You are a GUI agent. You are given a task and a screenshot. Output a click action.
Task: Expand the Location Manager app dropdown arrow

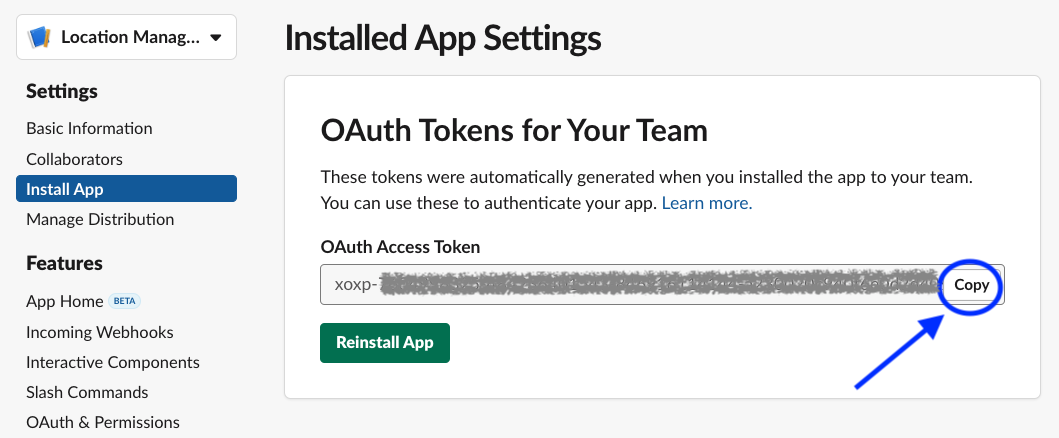pyautogui.click(x=216, y=38)
